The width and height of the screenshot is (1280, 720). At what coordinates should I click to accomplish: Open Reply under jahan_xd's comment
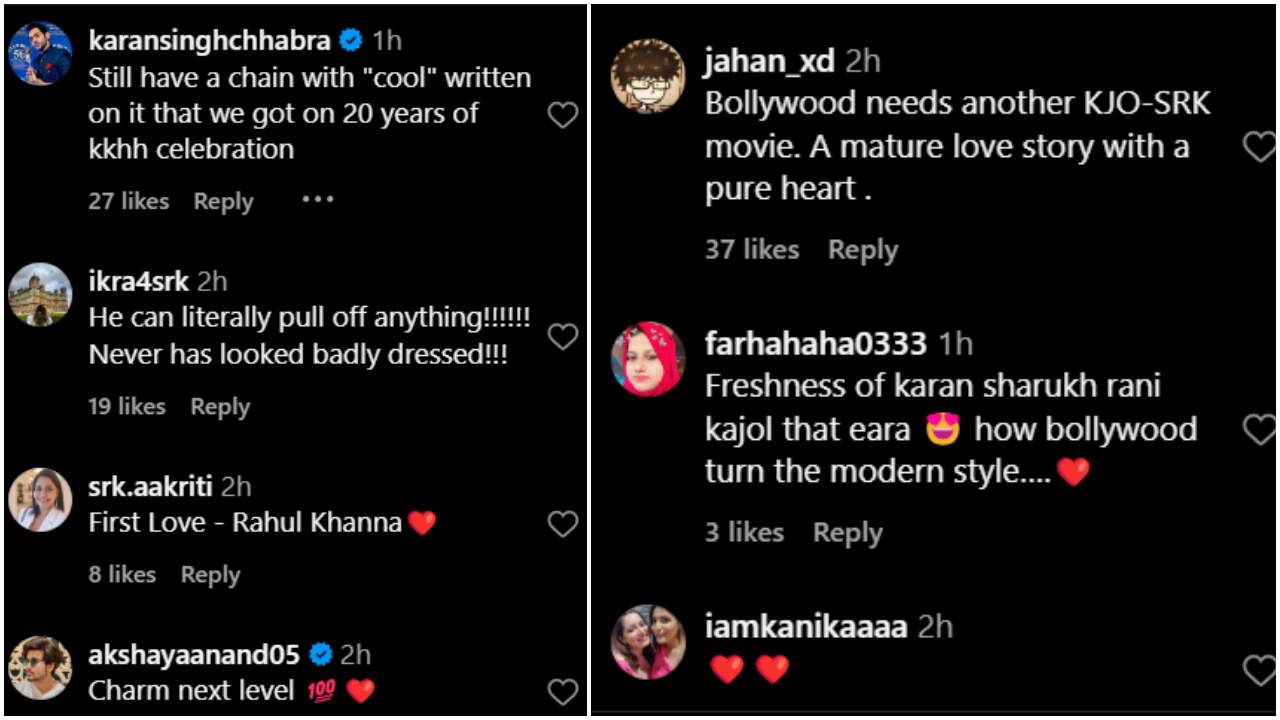[x=862, y=250]
